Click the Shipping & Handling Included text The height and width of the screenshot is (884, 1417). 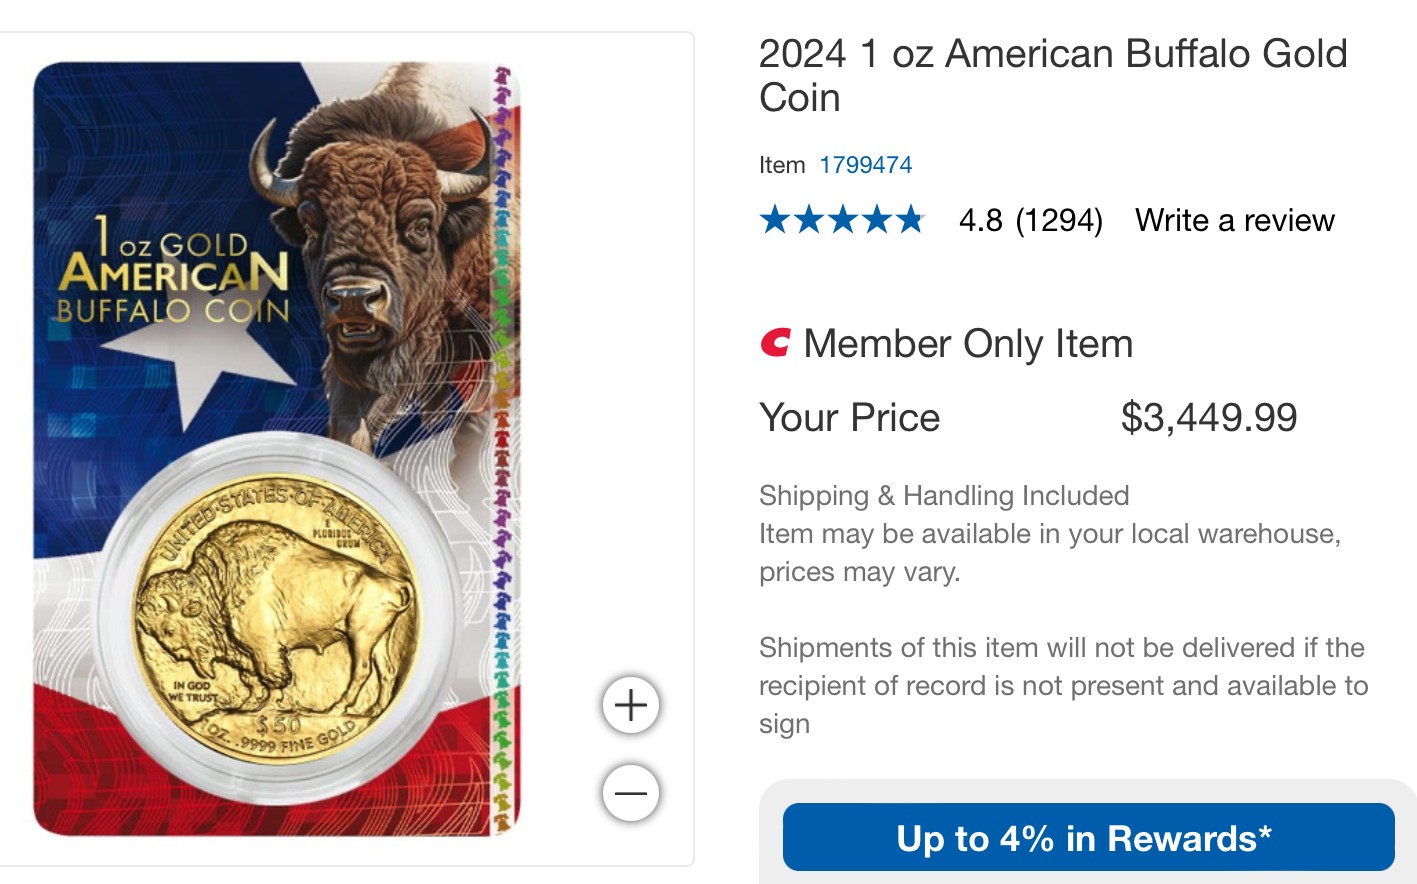[943, 496]
